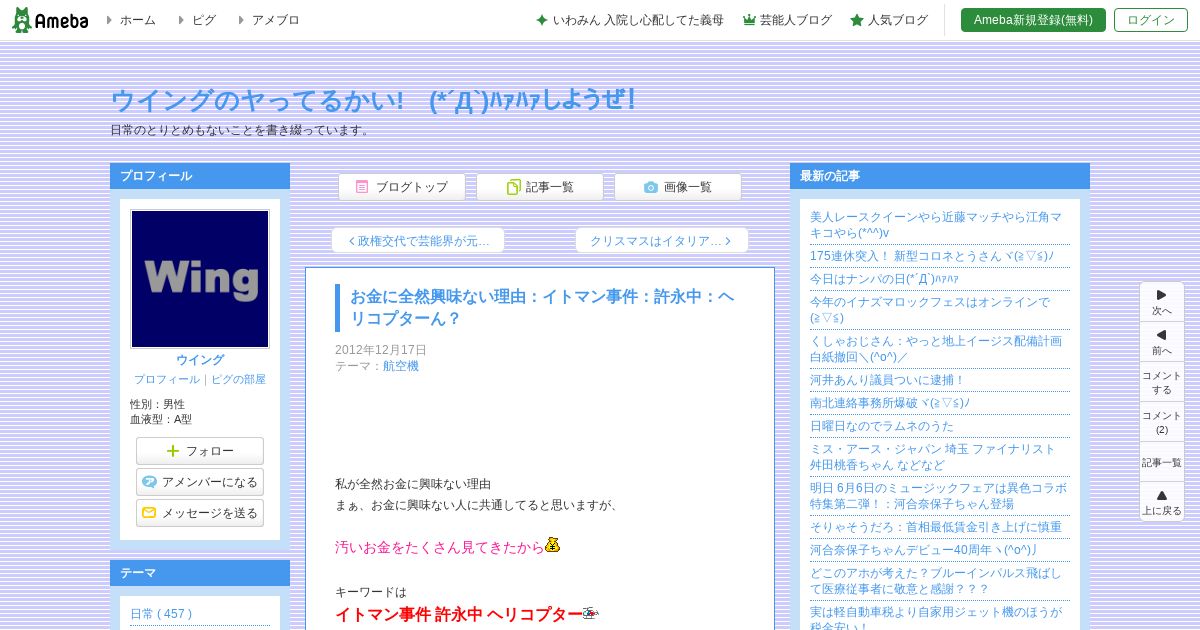Open ピグの部屋 link

[x=238, y=380]
